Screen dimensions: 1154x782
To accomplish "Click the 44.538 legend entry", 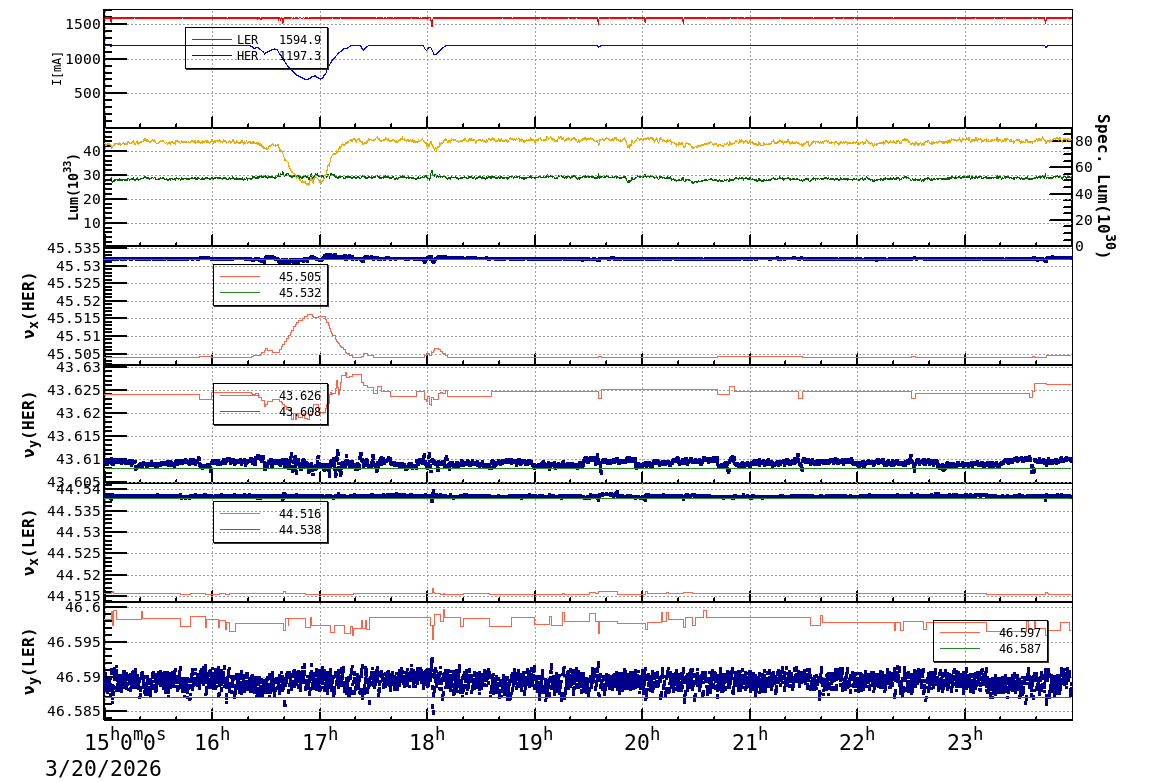I will [270, 530].
